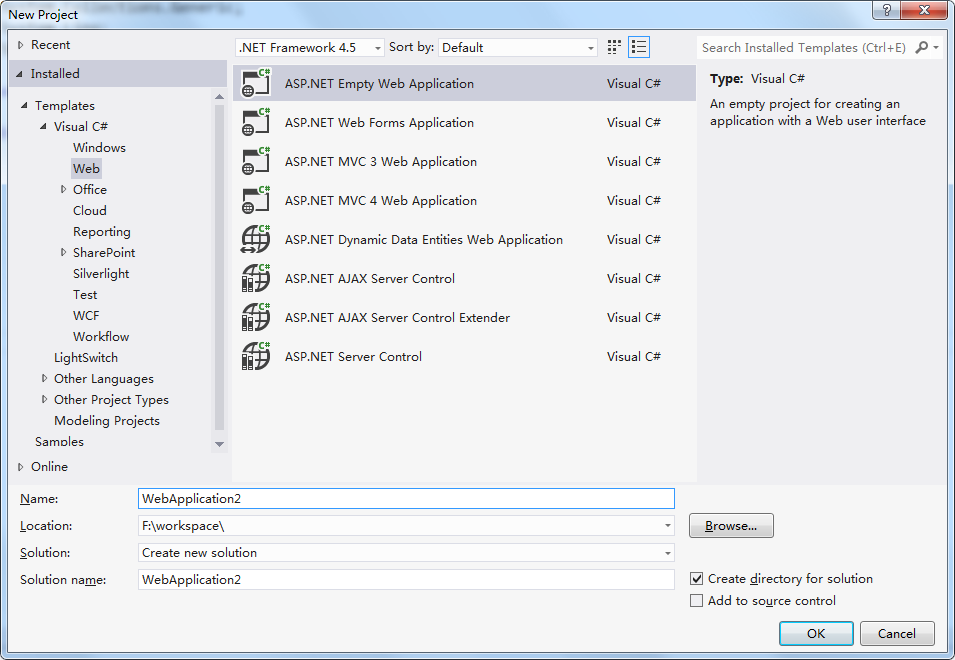Viewport: 955px width, 660px height.
Task: Click the search magnifier icon
Action: [x=922, y=47]
